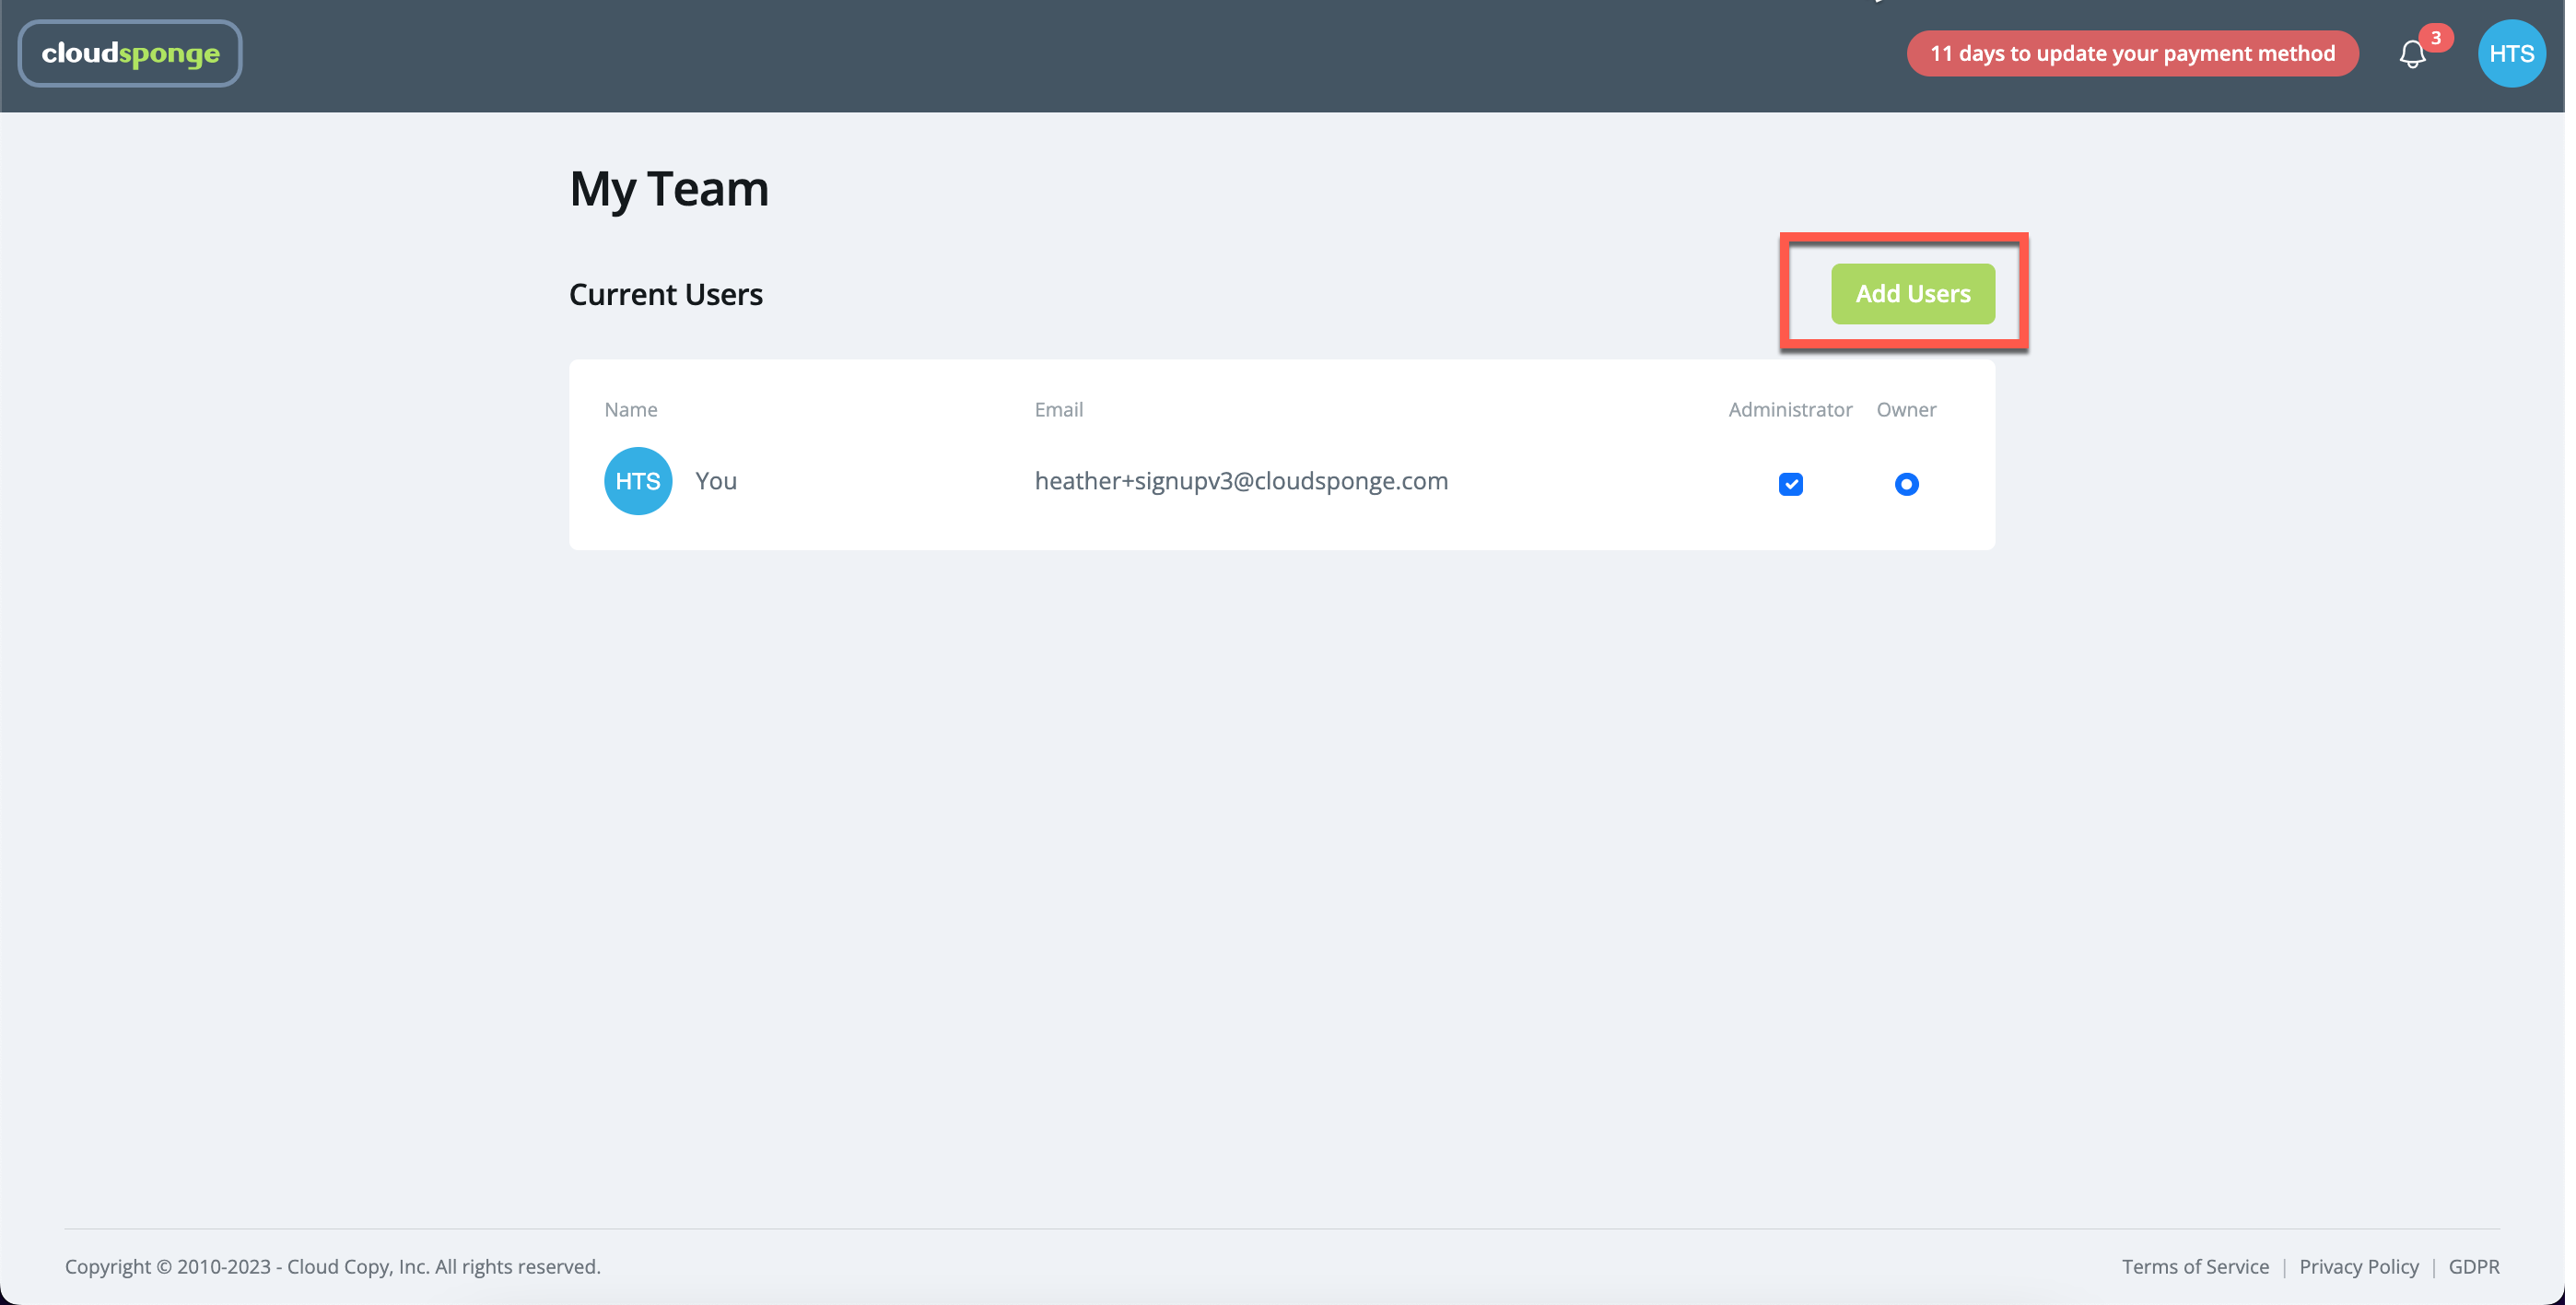Click the 'Current Users' section heading
This screenshot has height=1305, width=2576.
click(666, 294)
